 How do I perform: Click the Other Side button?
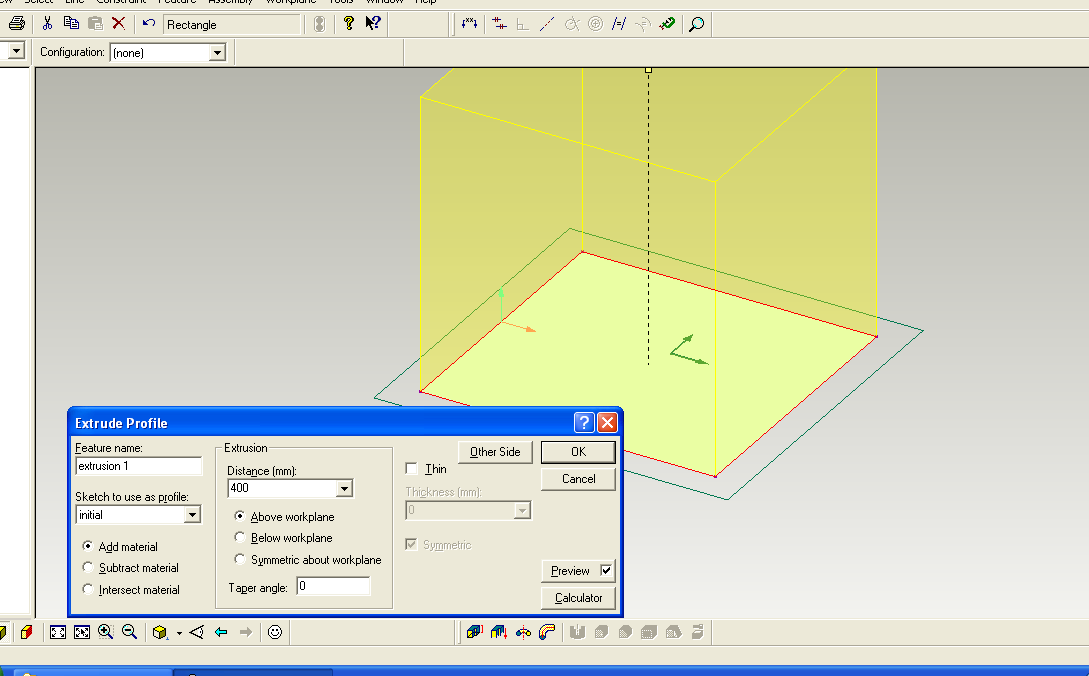click(495, 452)
